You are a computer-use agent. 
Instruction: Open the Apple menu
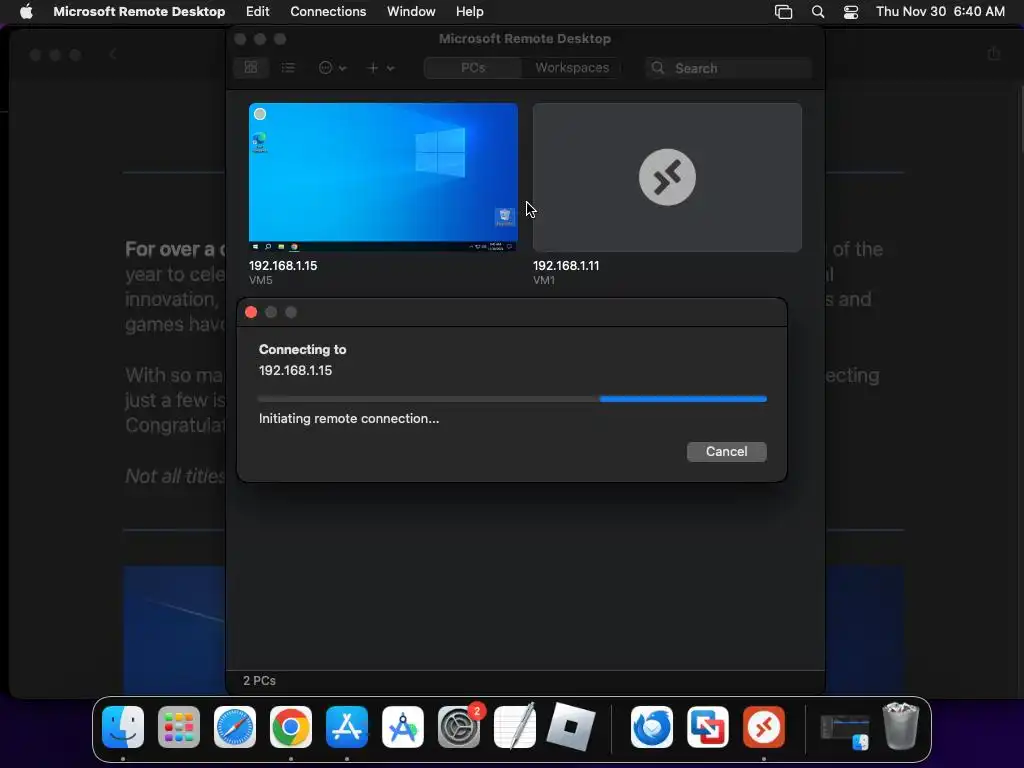26,11
